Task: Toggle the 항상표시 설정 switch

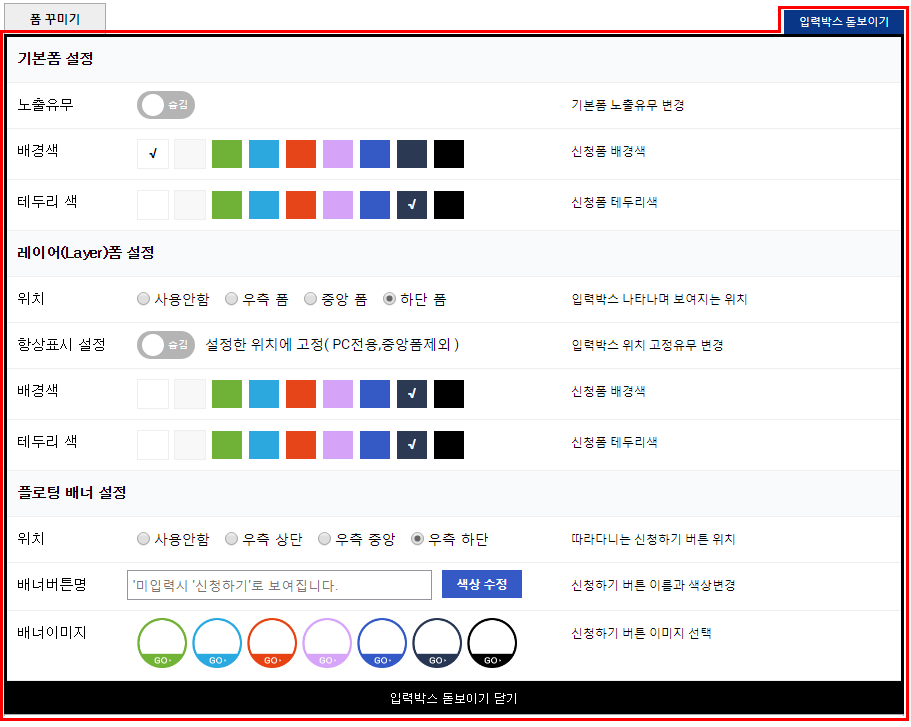Action: [x=165, y=345]
